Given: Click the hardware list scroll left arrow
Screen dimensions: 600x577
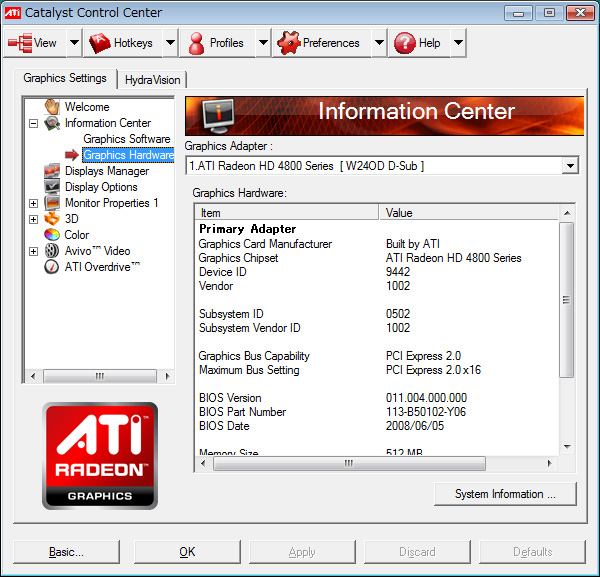Looking at the screenshot, I should pos(203,463).
